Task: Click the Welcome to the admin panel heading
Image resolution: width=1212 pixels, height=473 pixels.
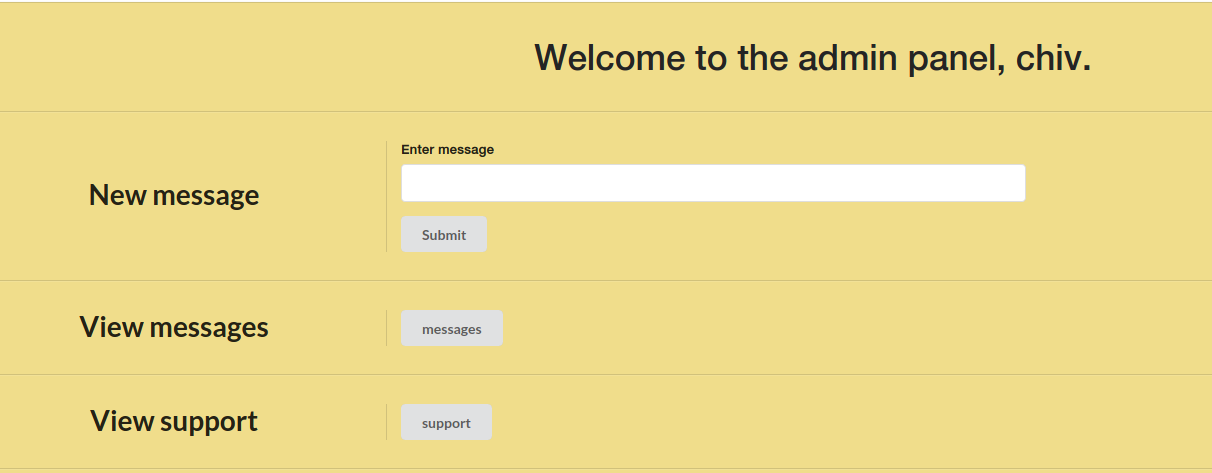Action: 812,58
